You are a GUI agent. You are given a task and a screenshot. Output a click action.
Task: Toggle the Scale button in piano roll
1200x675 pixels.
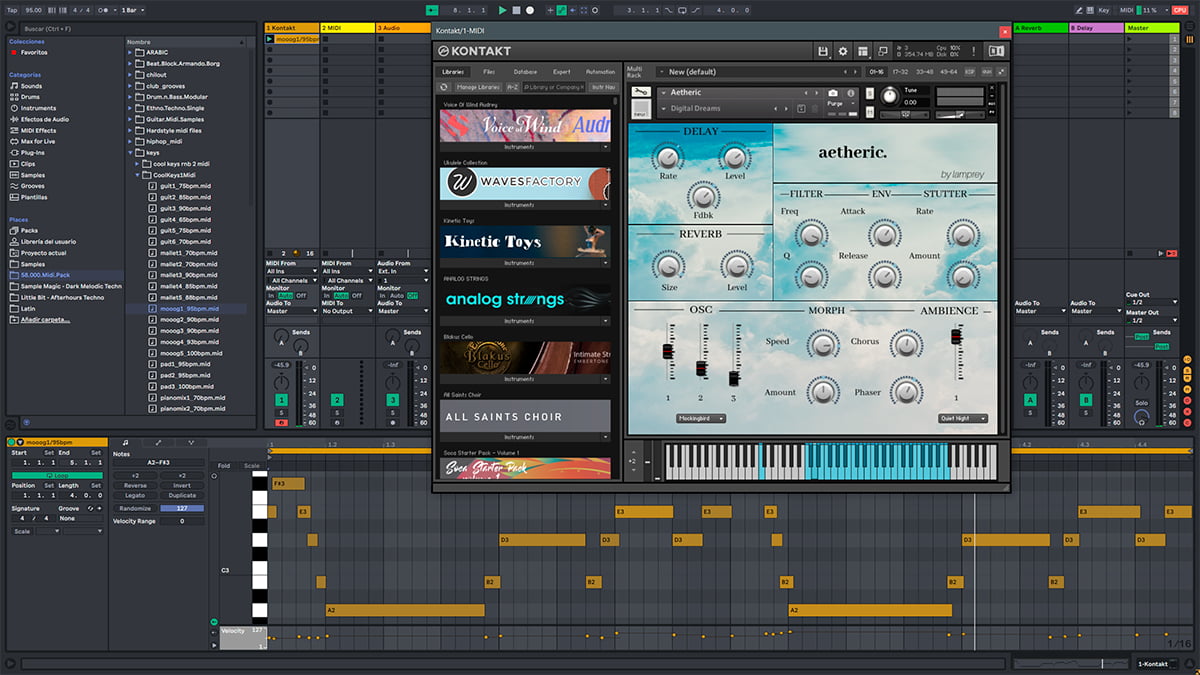(251, 465)
